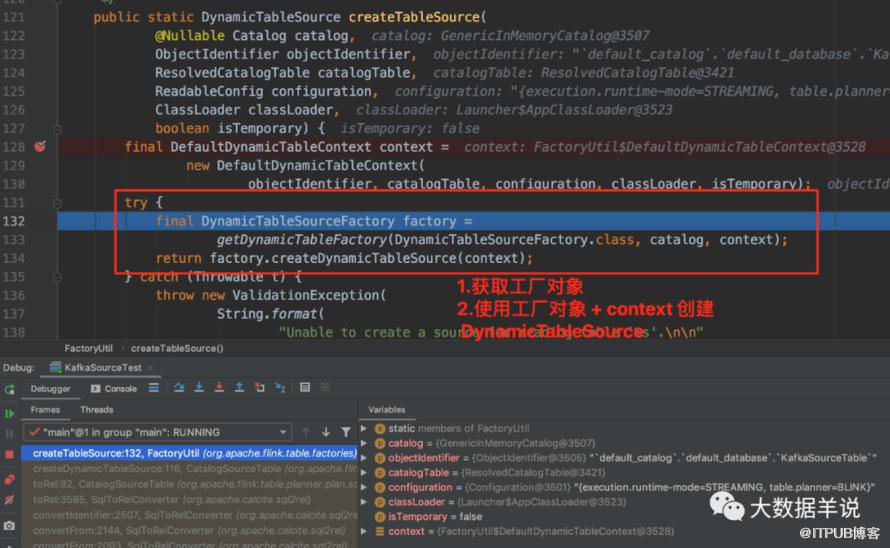Open View Breakpoints icon in debug sidebar
This screenshot has width=890, height=548.
pyautogui.click(x=10, y=479)
